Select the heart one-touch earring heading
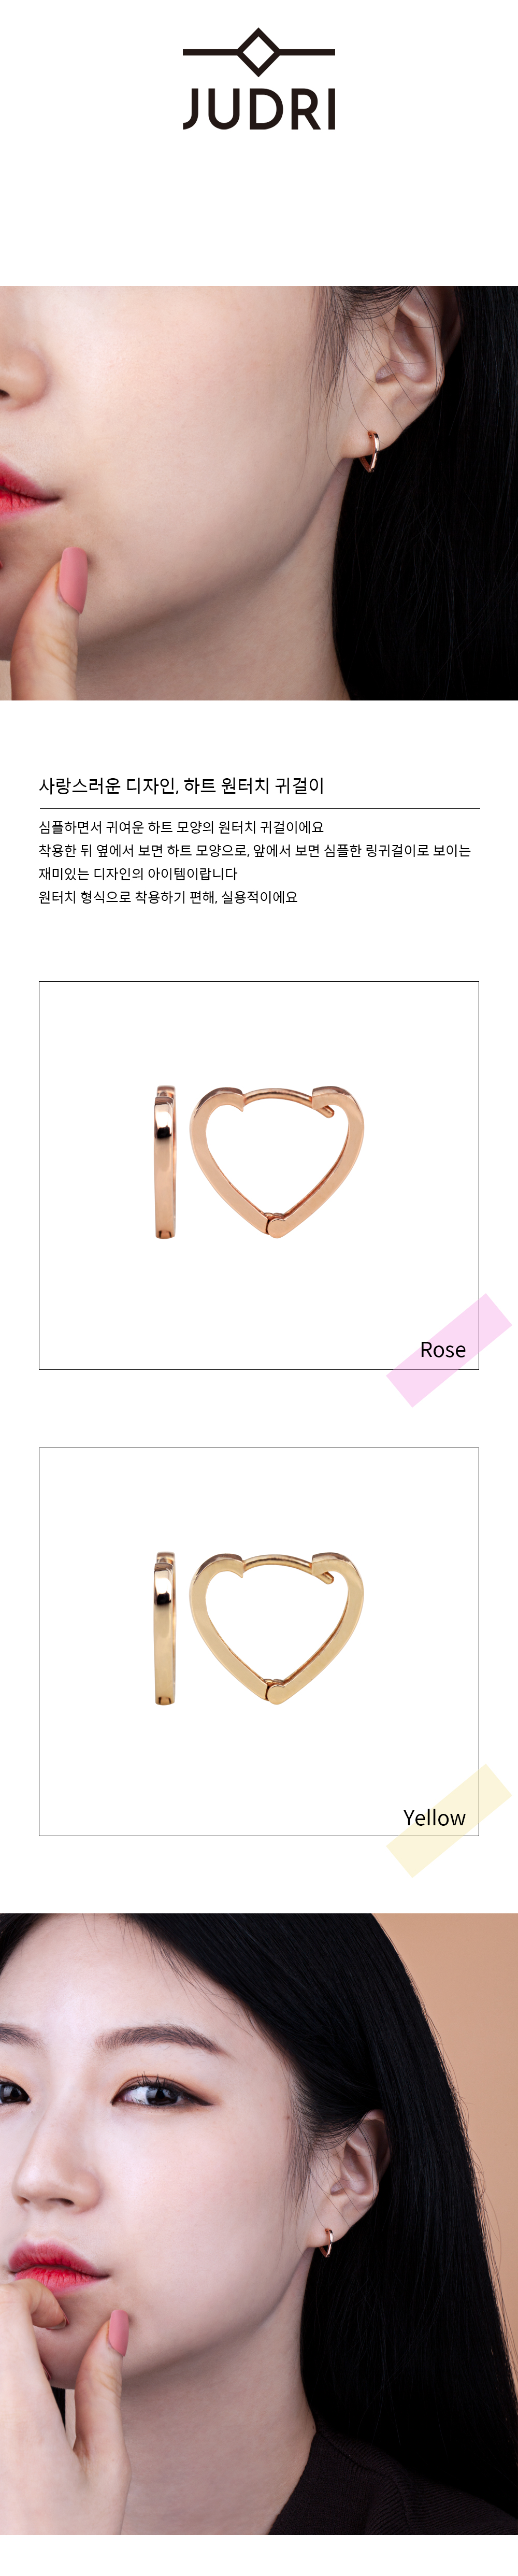This screenshot has height=2576, width=518. click(x=181, y=786)
